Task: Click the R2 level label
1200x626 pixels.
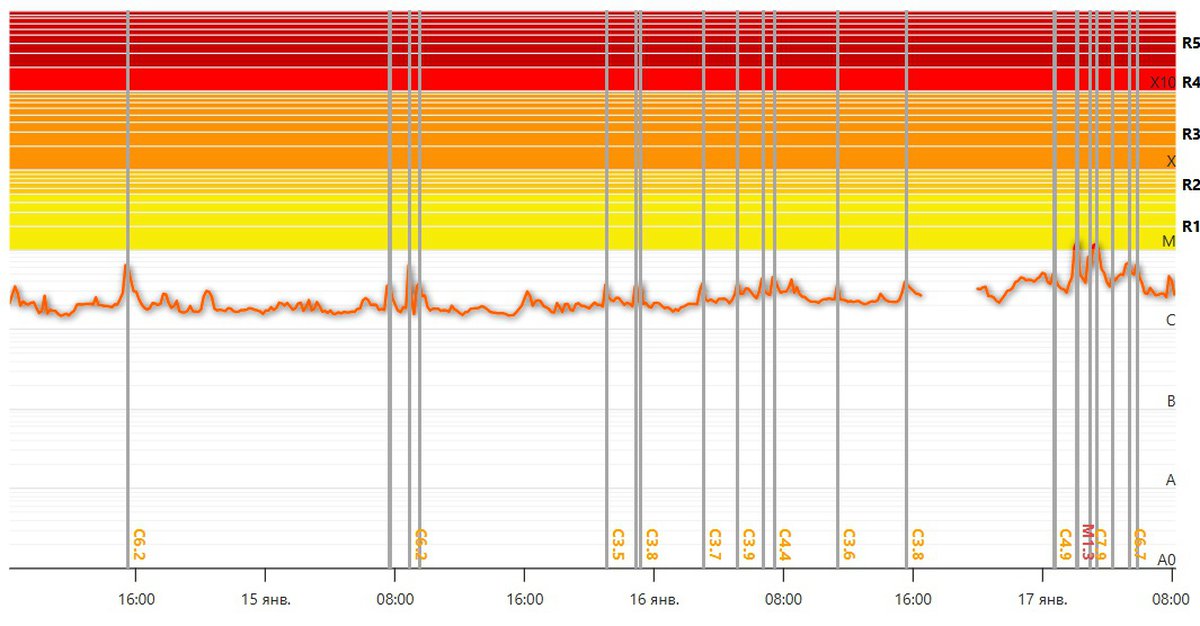Action: click(1190, 185)
